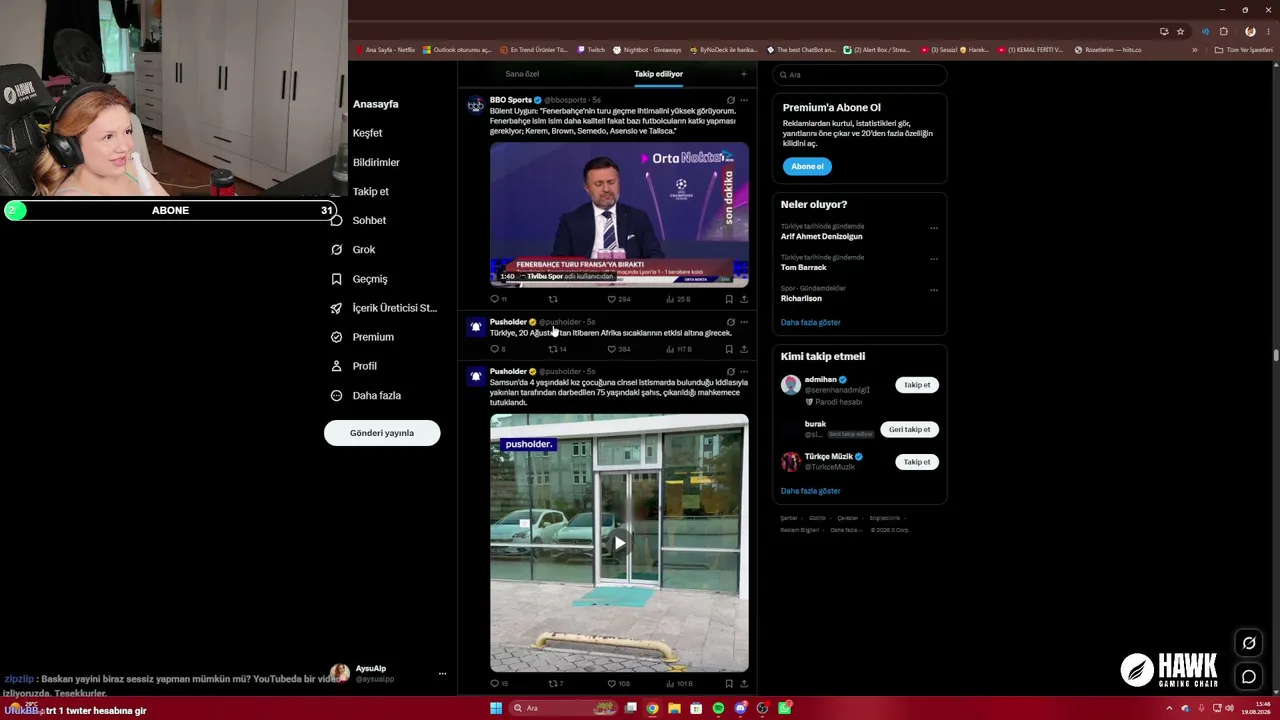Open Daha fazla in the sidebar

376,395
